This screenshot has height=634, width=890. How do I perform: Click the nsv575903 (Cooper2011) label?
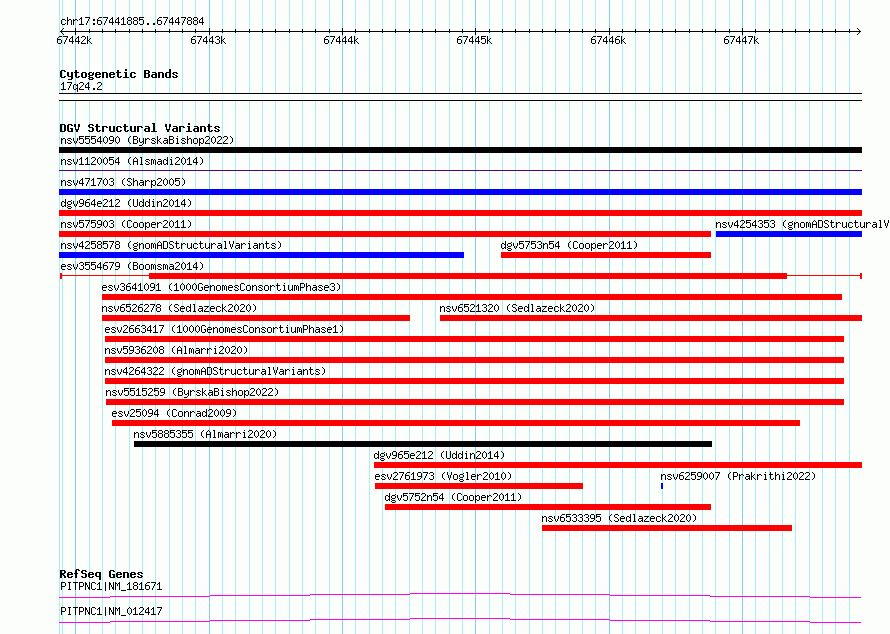[126, 224]
